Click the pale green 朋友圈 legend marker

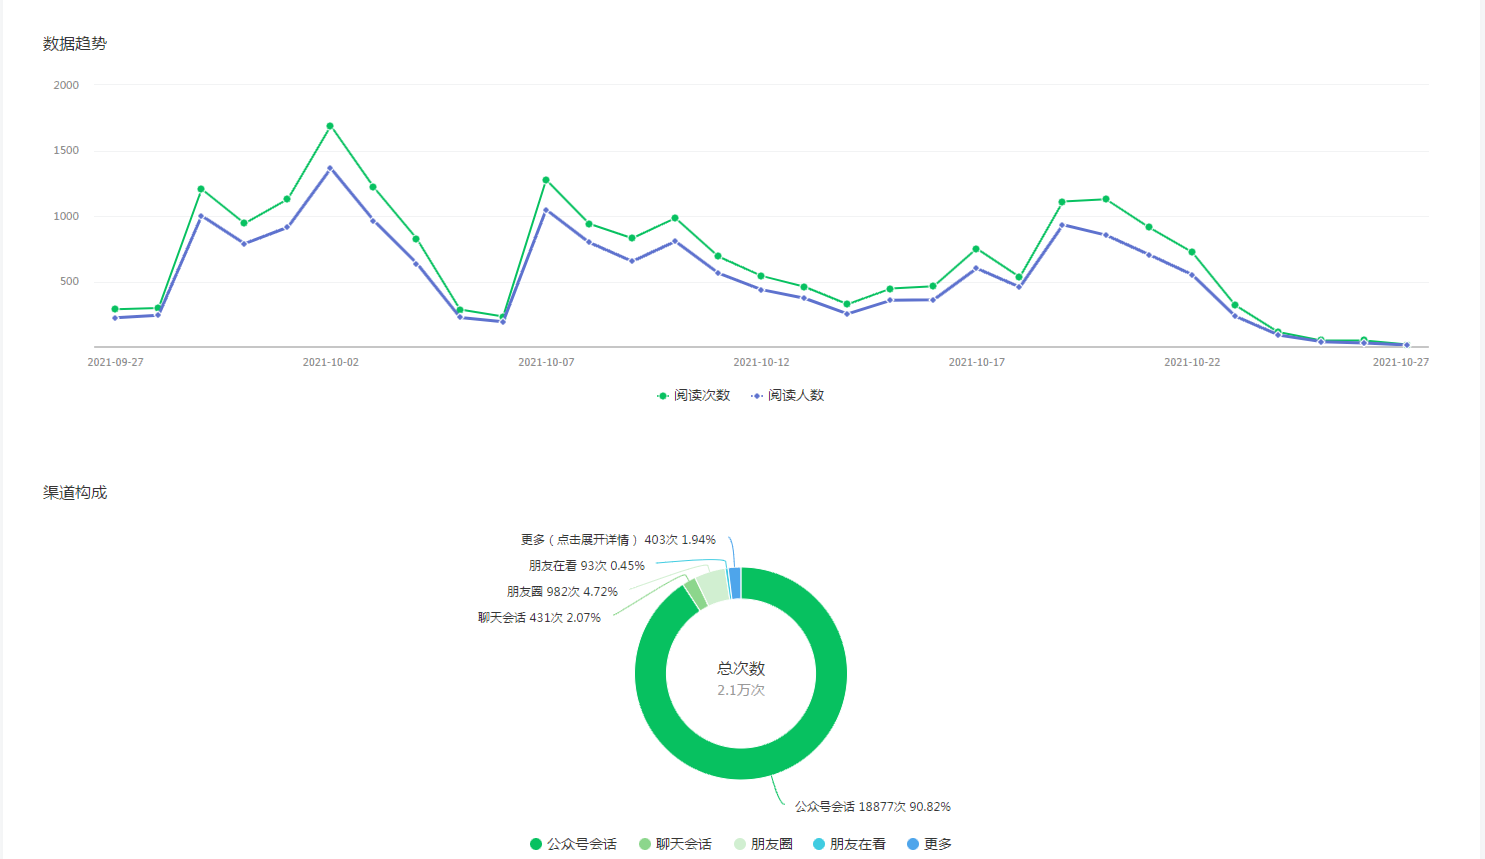pos(740,844)
